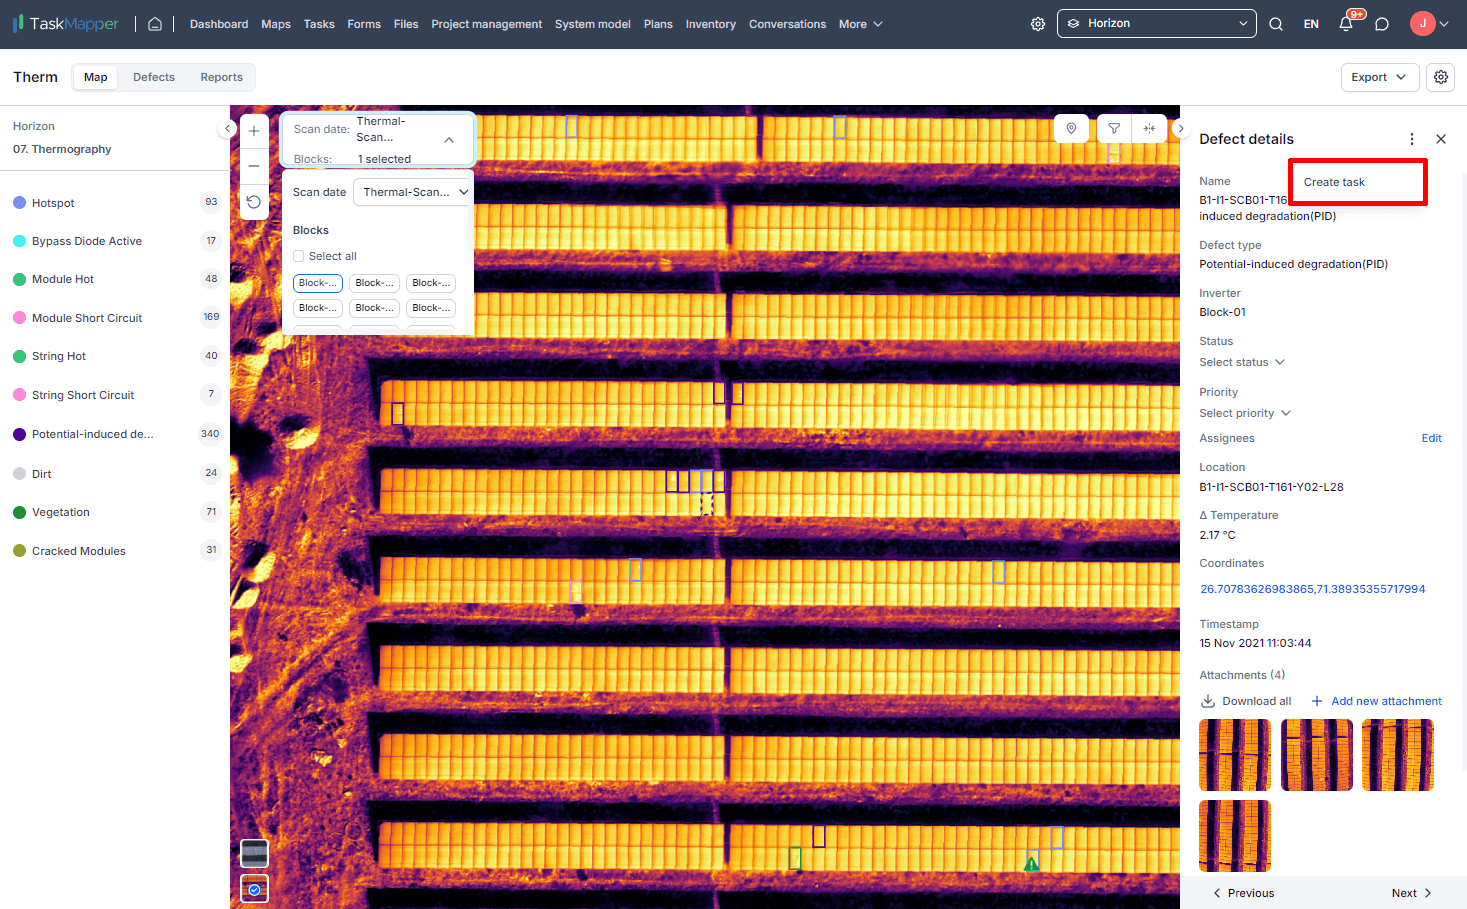Viewport: 1467px width, 909px height.
Task: Open the Therm settings gear
Action: tap(1440, 77)
